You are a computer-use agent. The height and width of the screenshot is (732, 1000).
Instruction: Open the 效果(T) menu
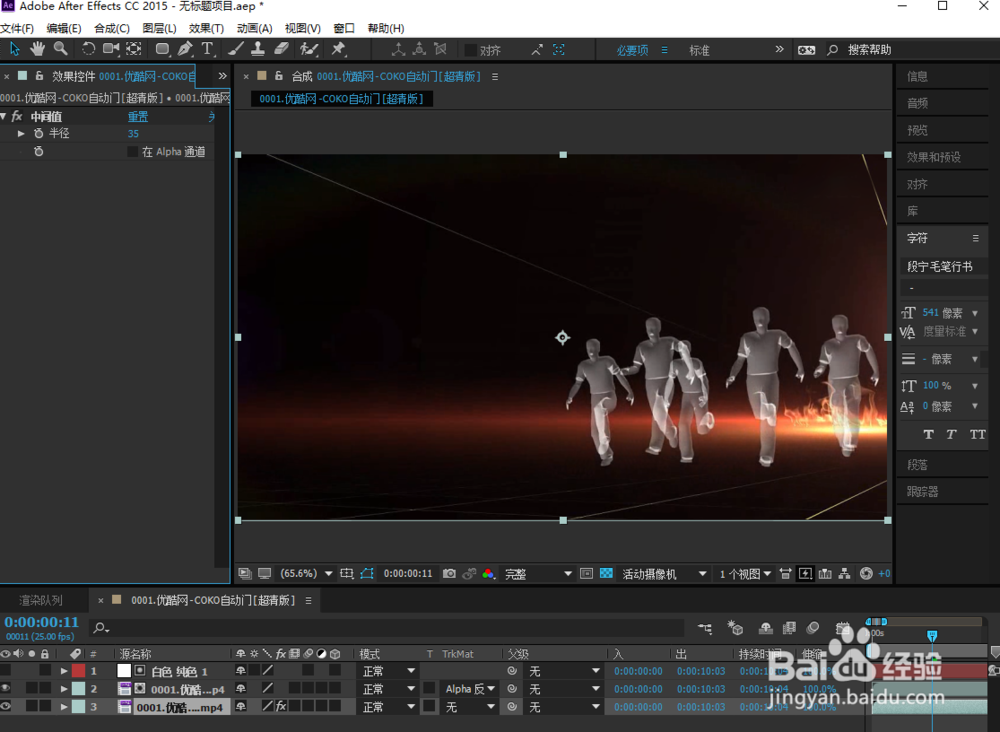[206, 28]
